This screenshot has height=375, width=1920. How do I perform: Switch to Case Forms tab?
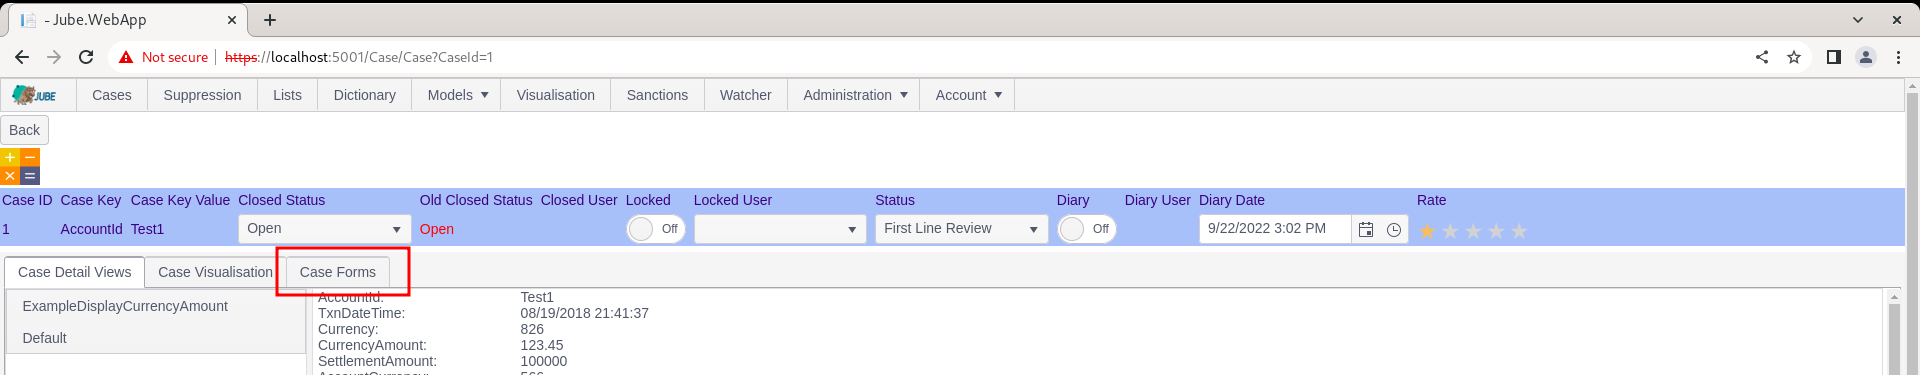pos(338,272)
